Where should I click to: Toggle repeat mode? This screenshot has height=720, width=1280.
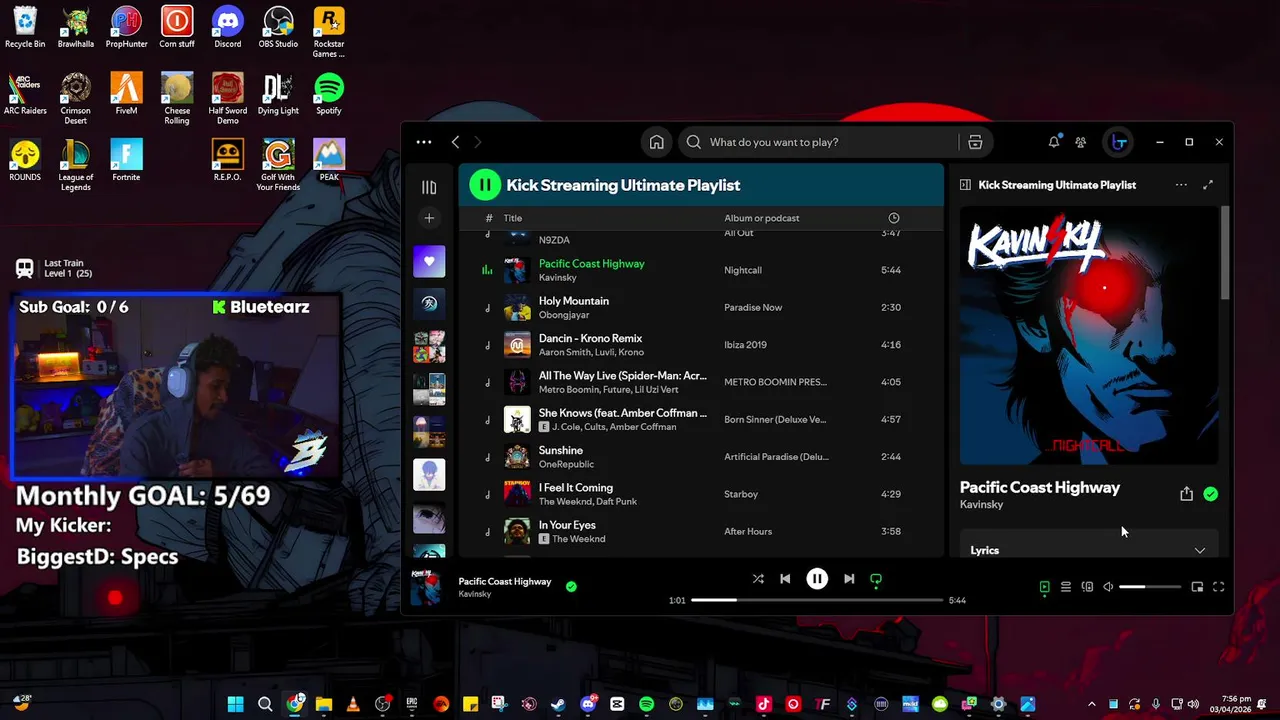coord(876,579)
